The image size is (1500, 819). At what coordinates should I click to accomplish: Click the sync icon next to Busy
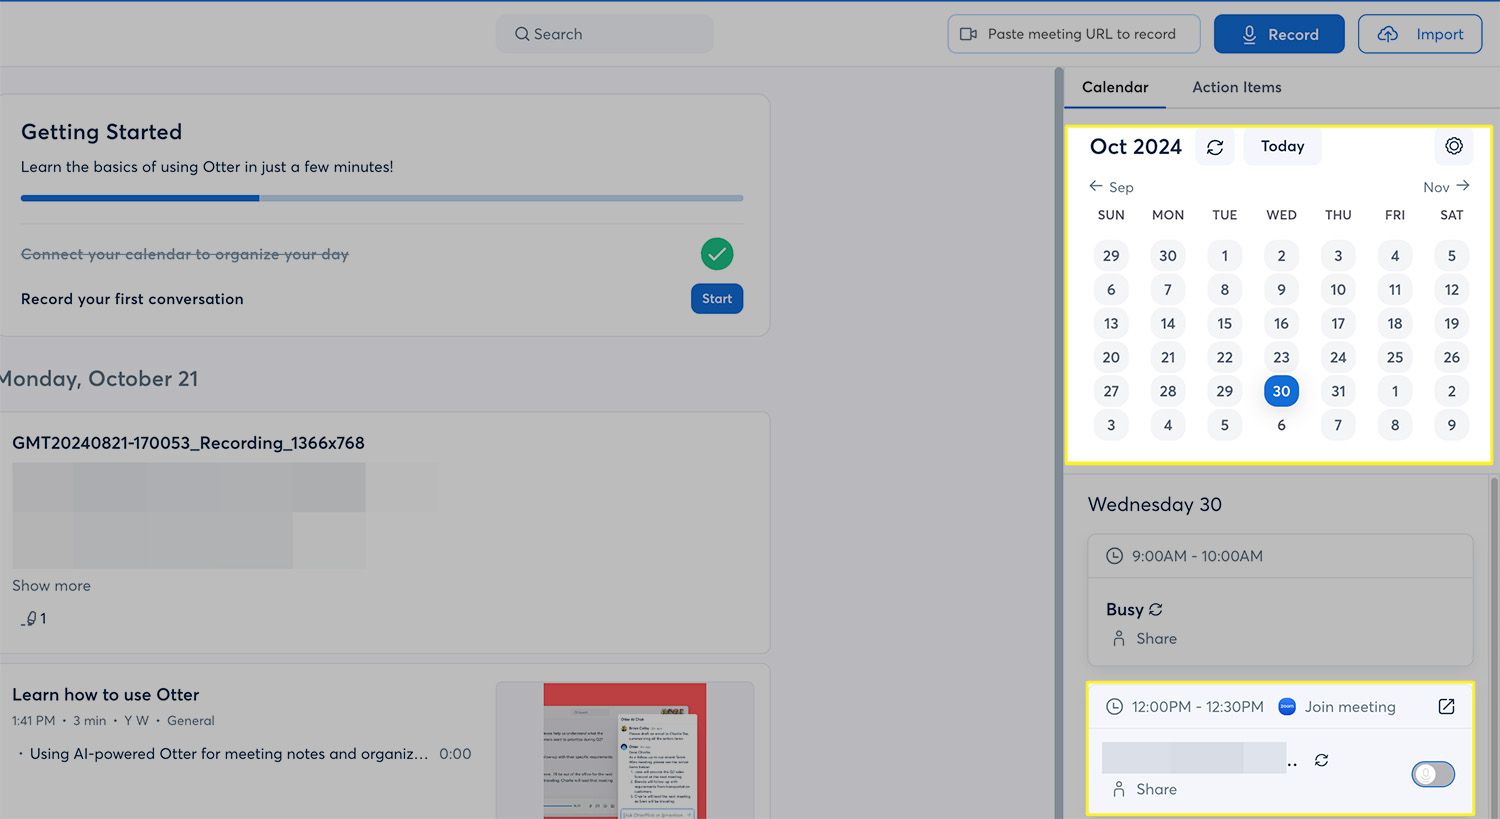(1156, 609)
